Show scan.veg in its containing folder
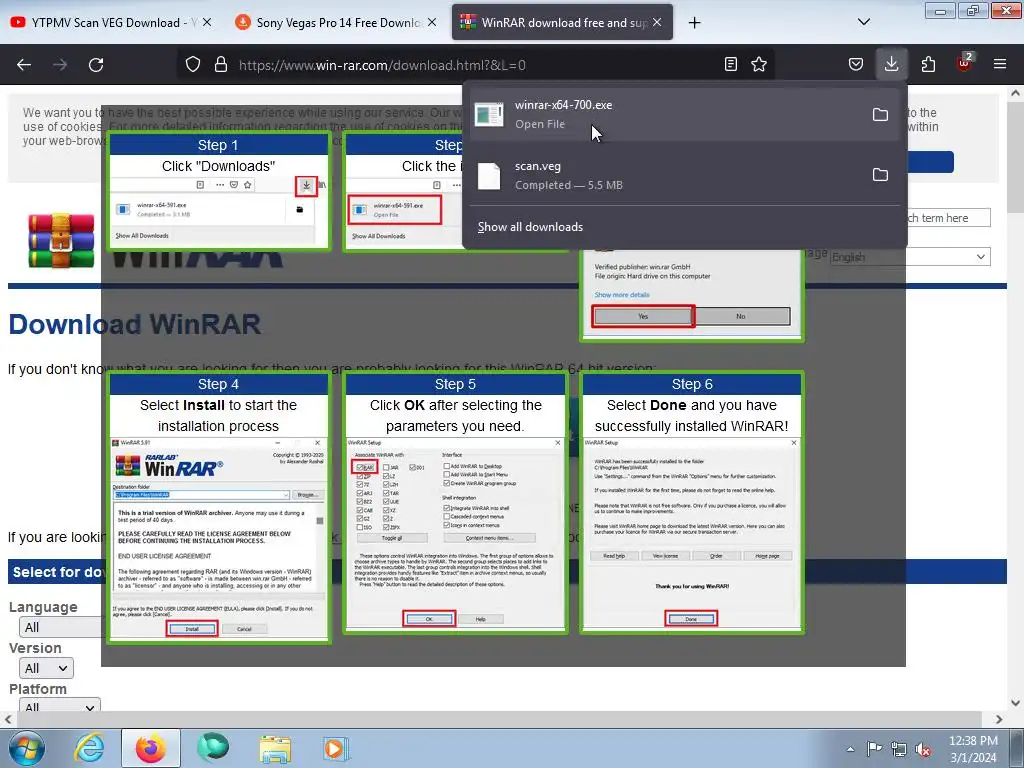Viewport: 1024px width, 768px height. pyautogui.click(x=880, y=175)
